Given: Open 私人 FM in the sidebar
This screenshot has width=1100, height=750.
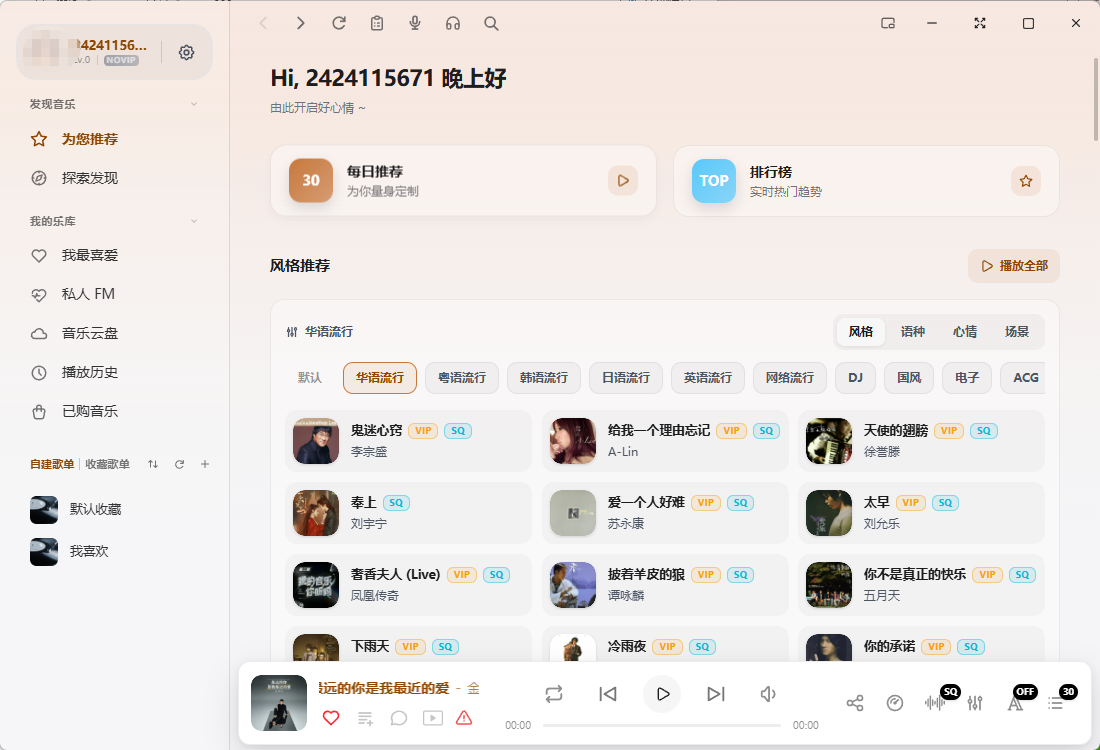Looking at the screenshot, I should coord(115,294).
